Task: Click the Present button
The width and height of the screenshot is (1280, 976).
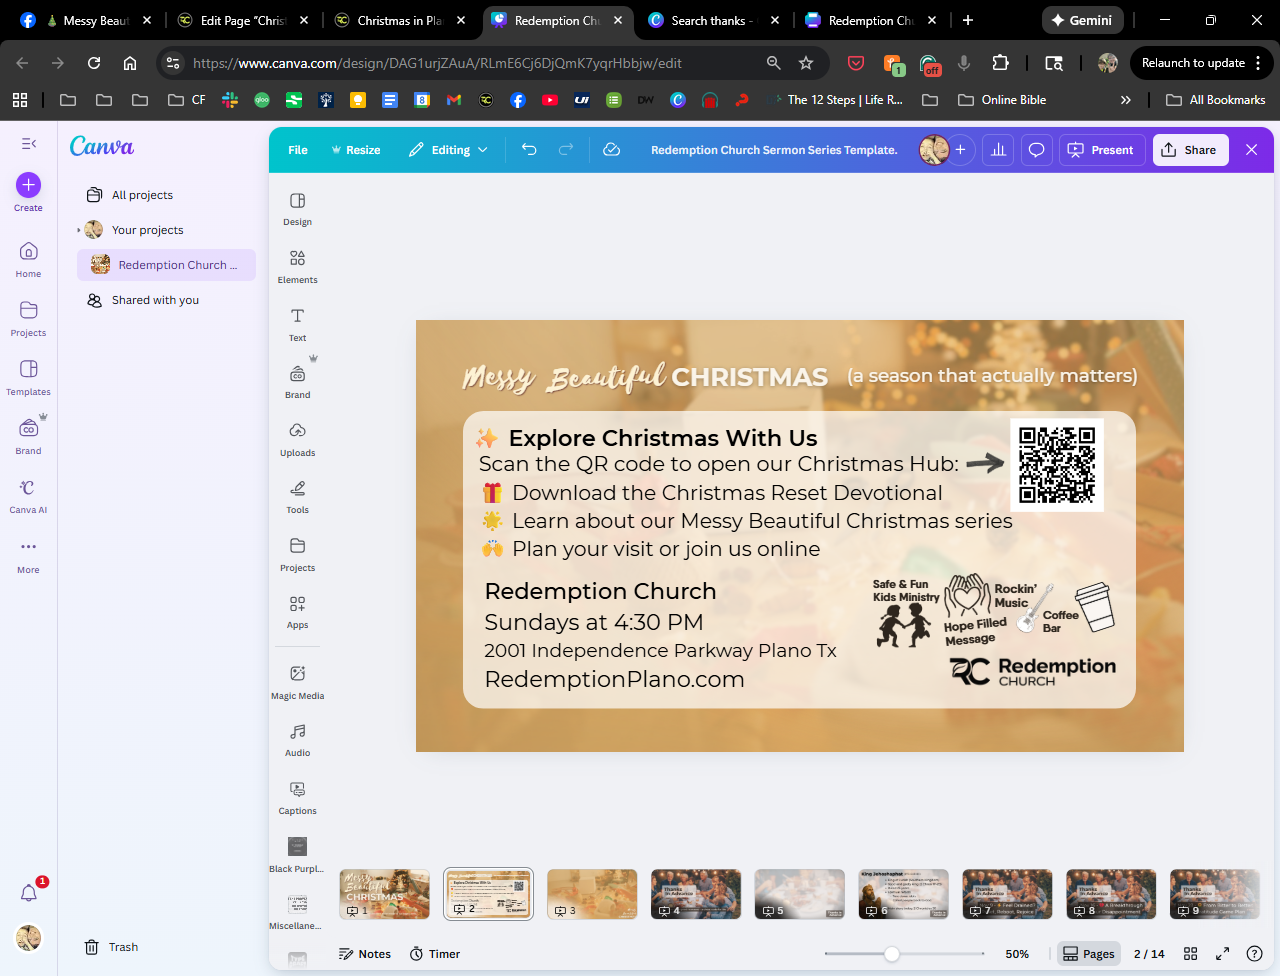Action: (x=1101, y=150)
